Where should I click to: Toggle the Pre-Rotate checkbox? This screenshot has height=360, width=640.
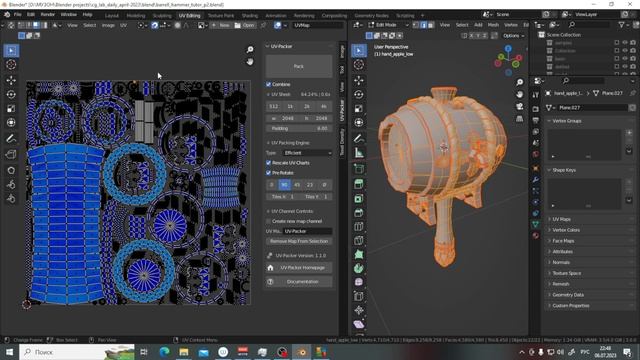point(269,173)
